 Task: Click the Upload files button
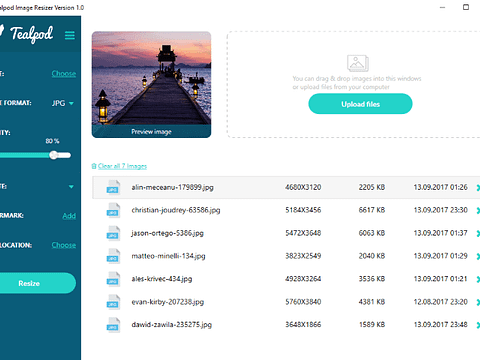[x=360, y=104]
